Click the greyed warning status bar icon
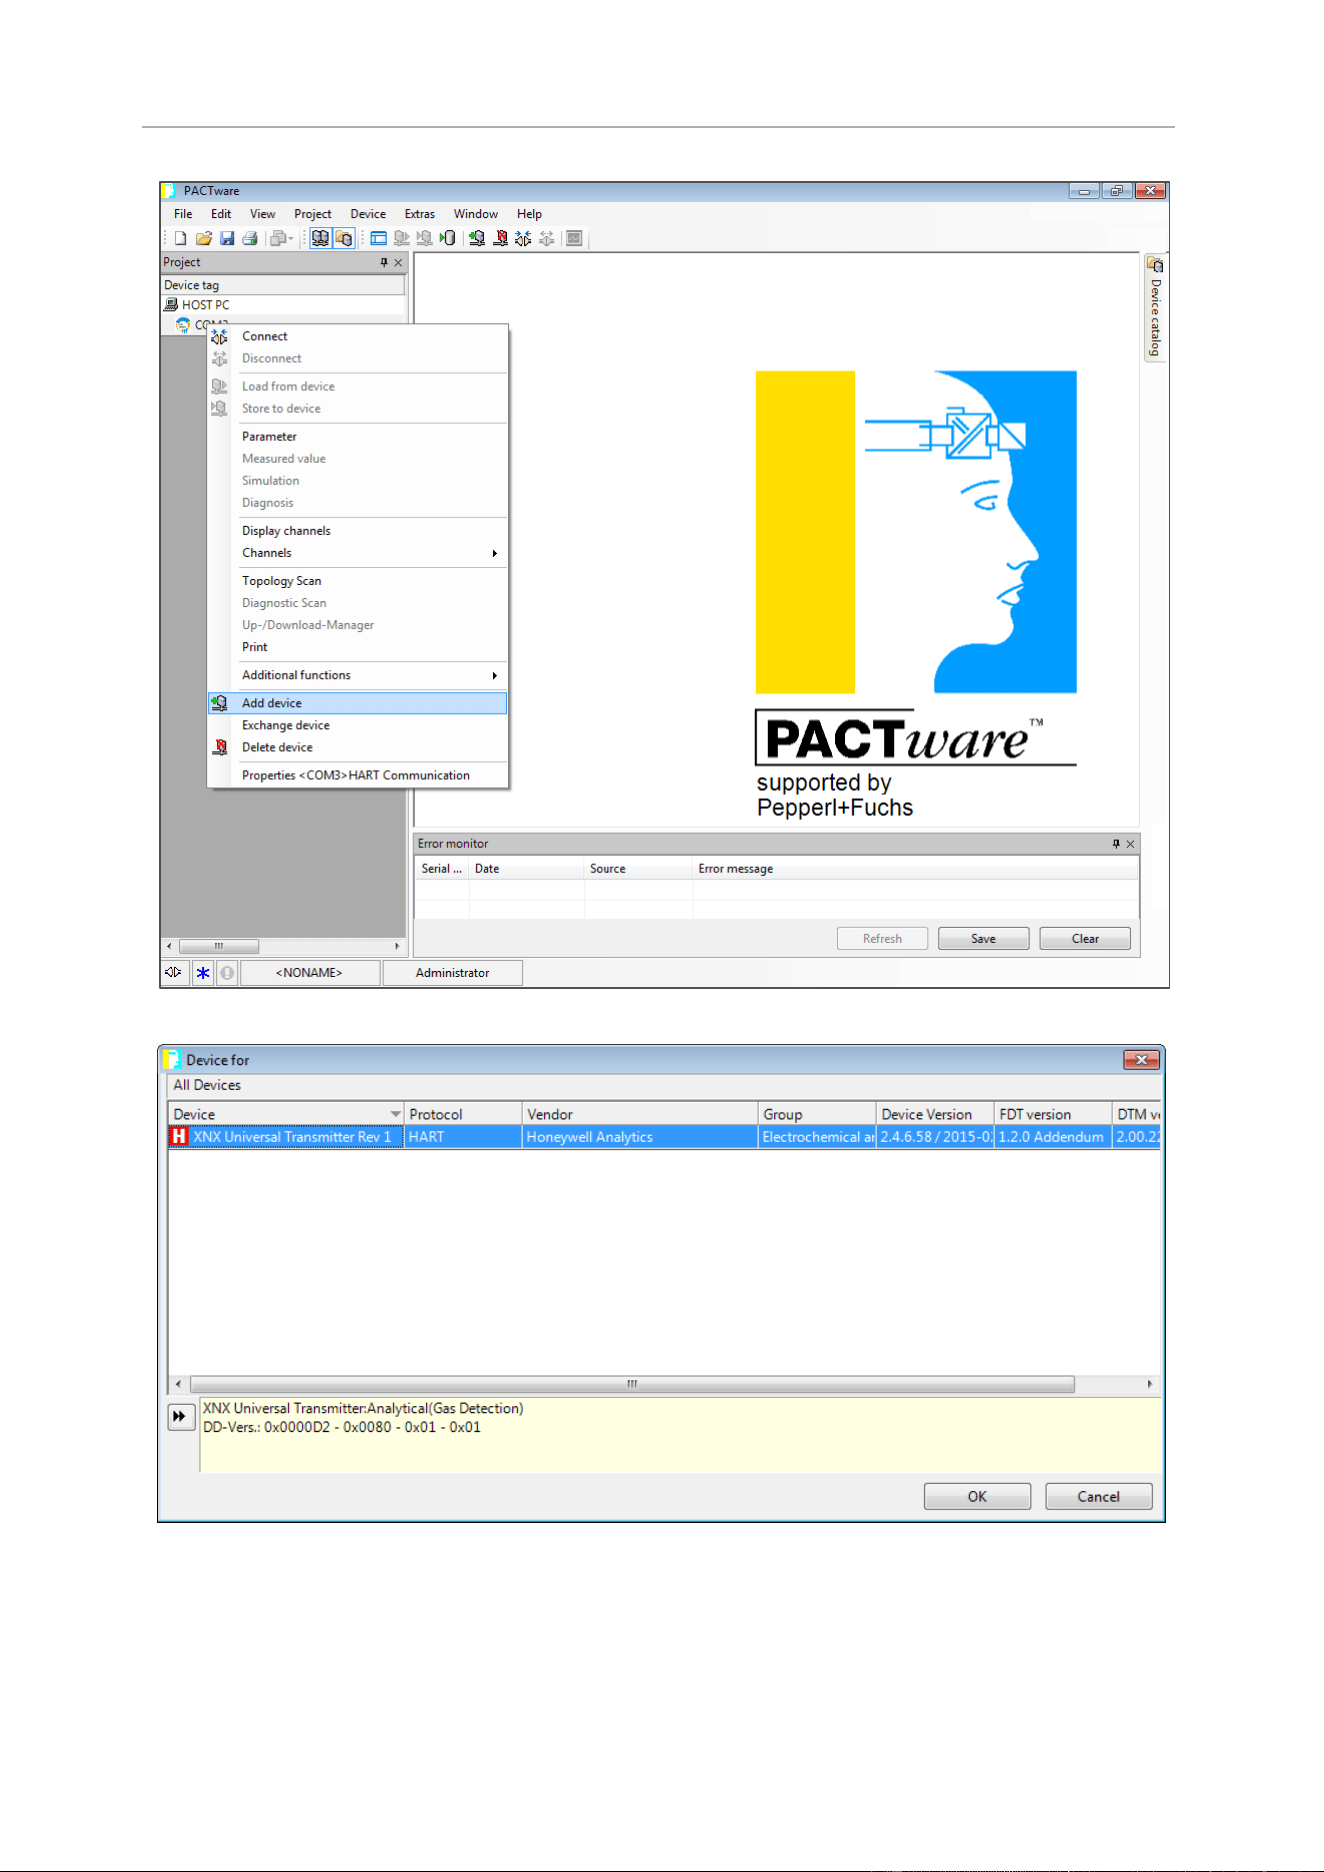The height and width of the screenshot is (1872, 1324). pos(227,972)
